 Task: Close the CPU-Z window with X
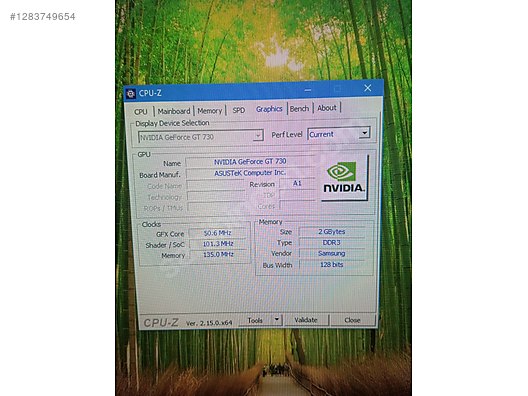(367, 88)
